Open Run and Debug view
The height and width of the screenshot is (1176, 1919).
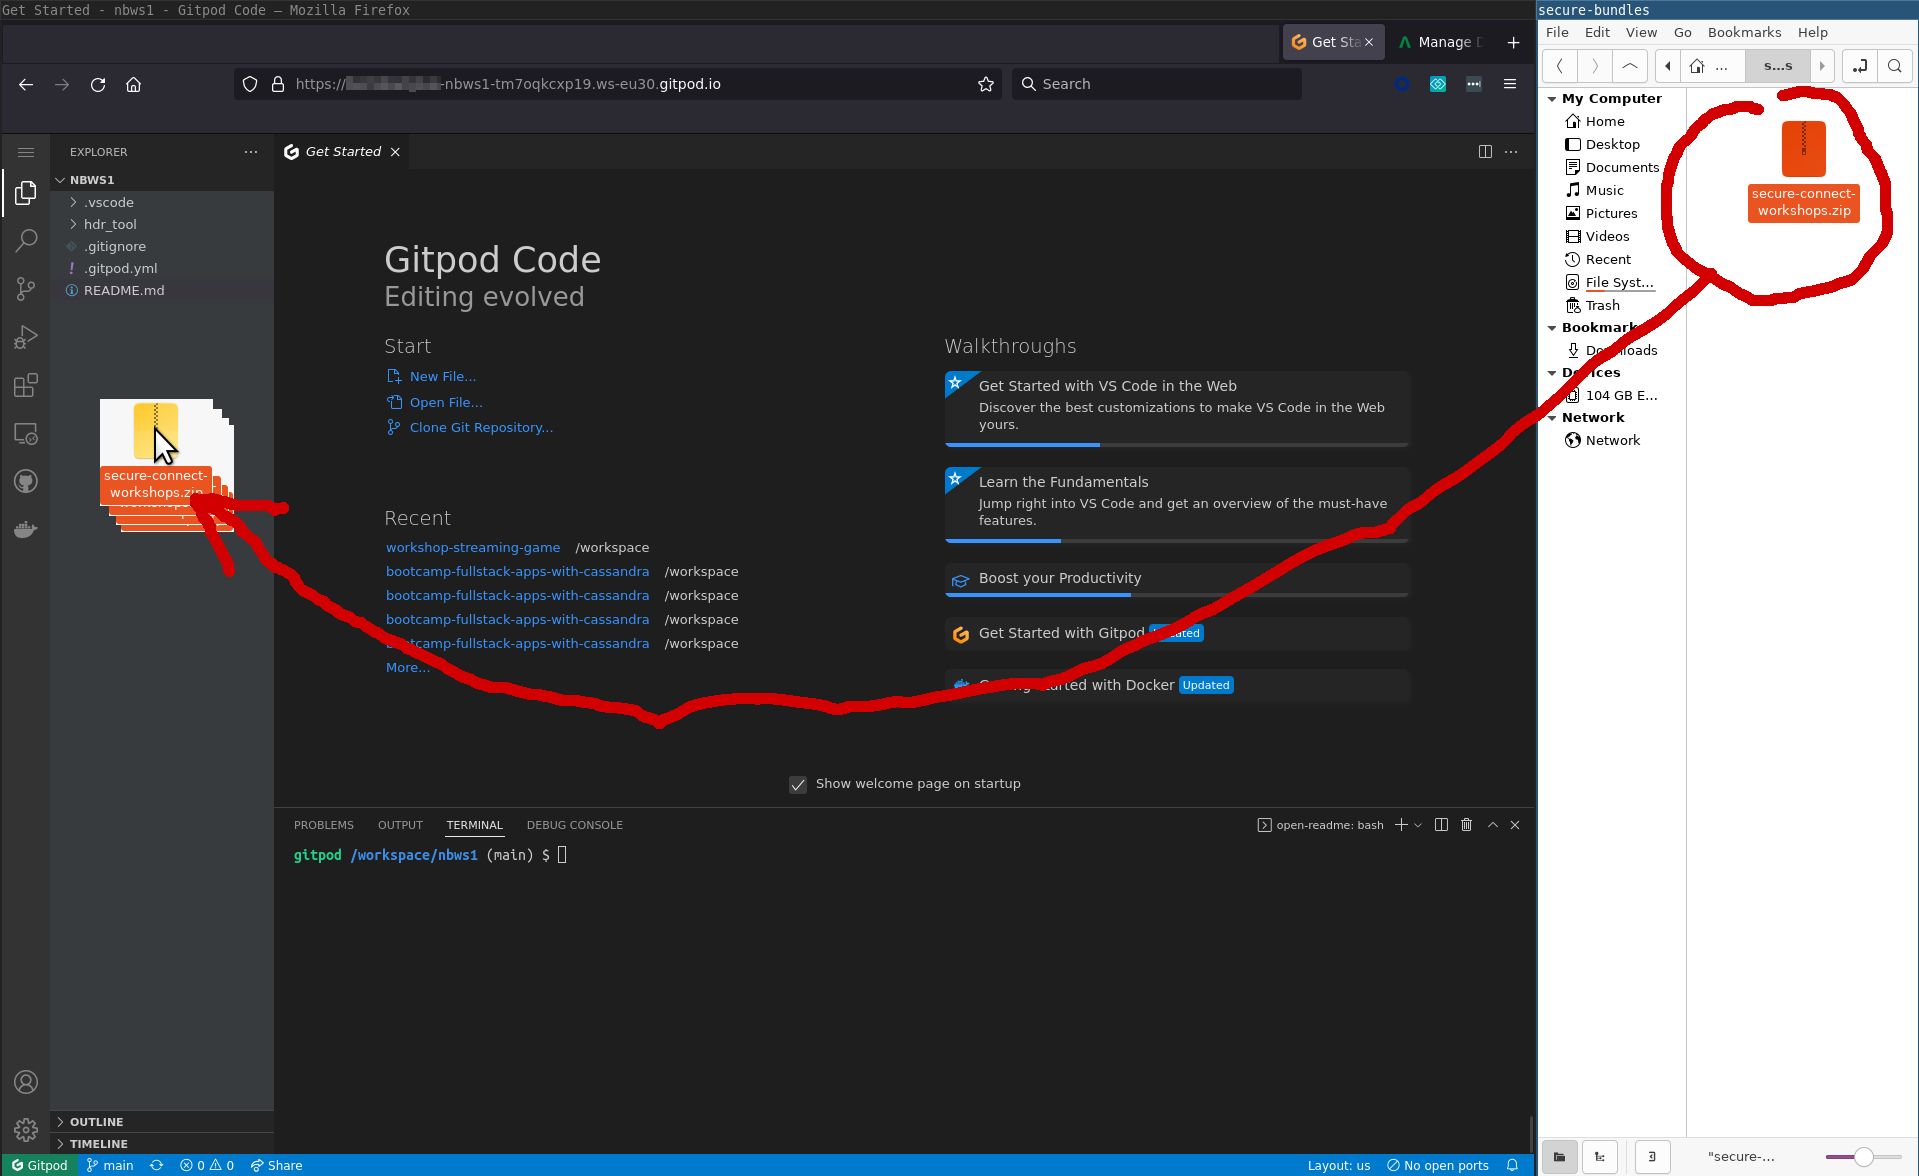26,337
